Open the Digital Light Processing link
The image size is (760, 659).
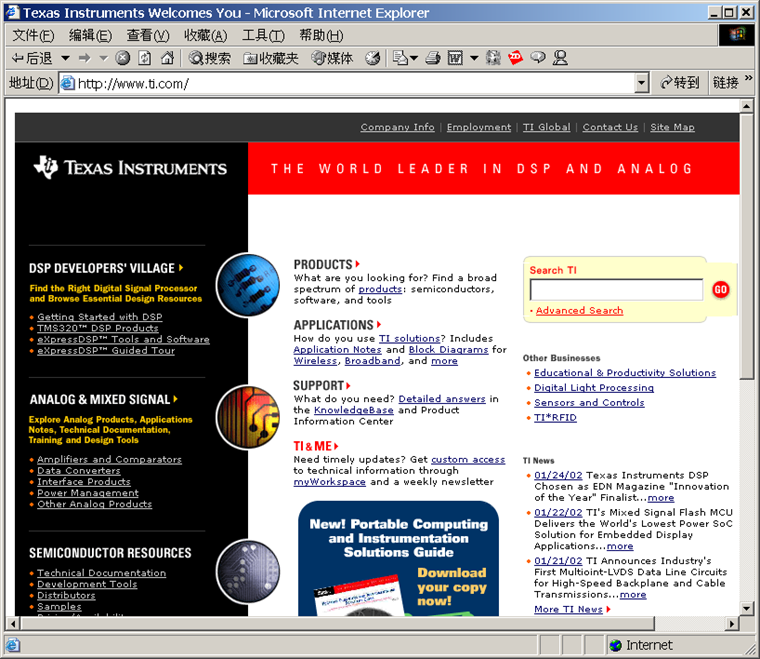(594, 388)
